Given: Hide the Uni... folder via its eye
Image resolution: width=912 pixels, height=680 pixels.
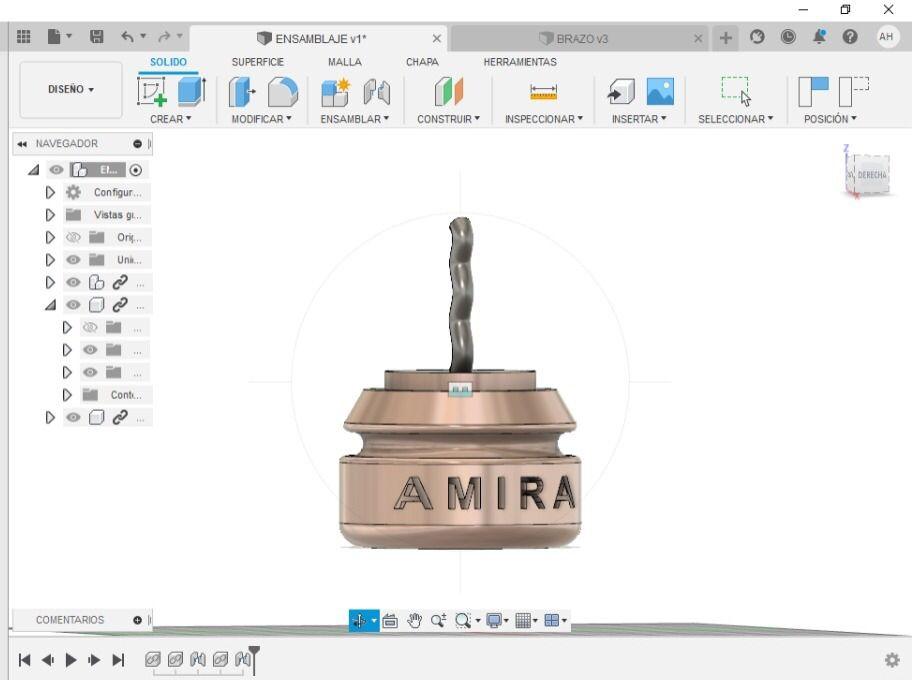Looking at the screenshot, I should point(73,259).
